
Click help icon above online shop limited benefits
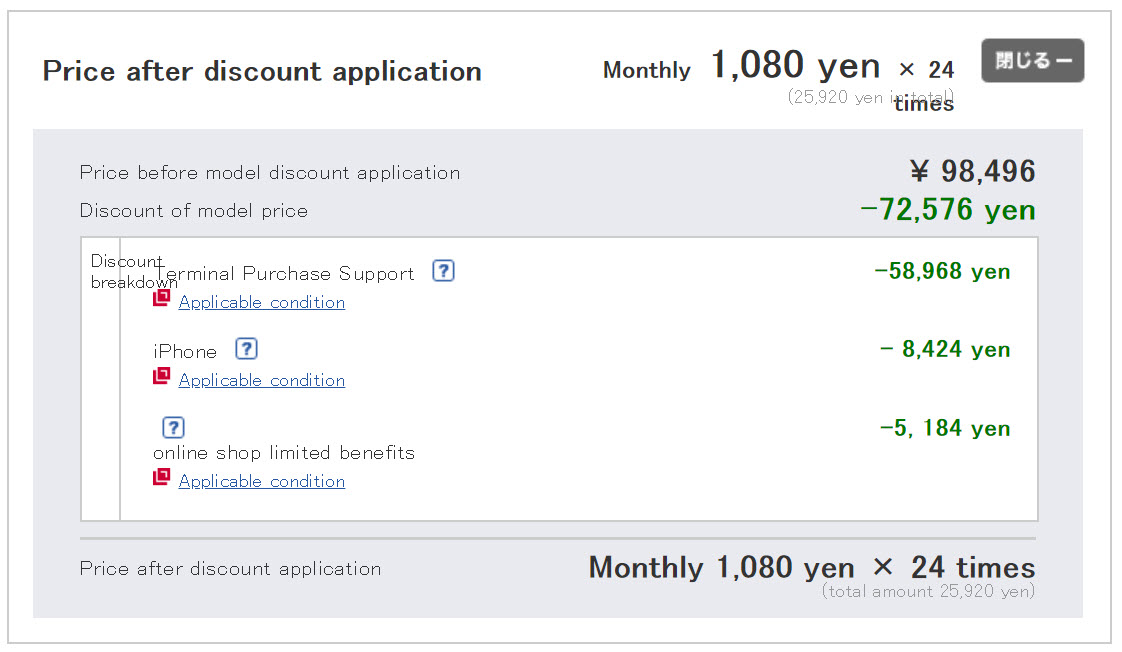[173, 427]
